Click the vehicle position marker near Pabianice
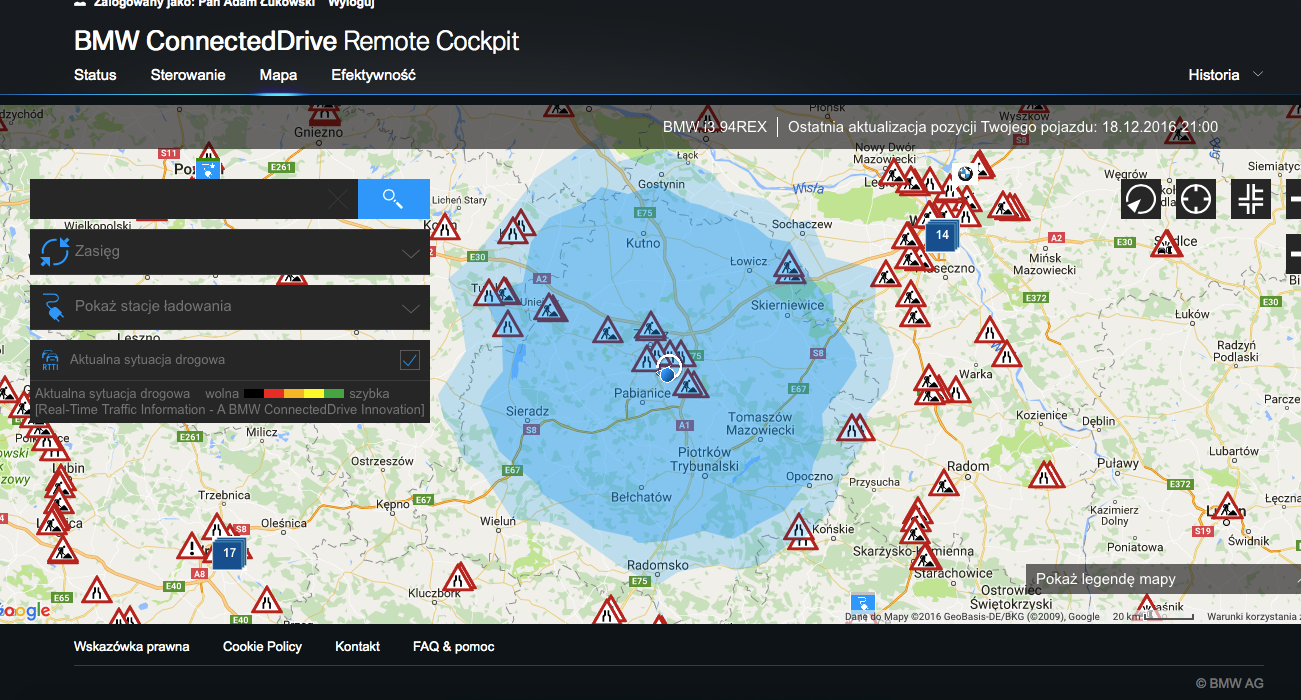1301x700 pixels. pyautogui.click(x=667, y=372)
